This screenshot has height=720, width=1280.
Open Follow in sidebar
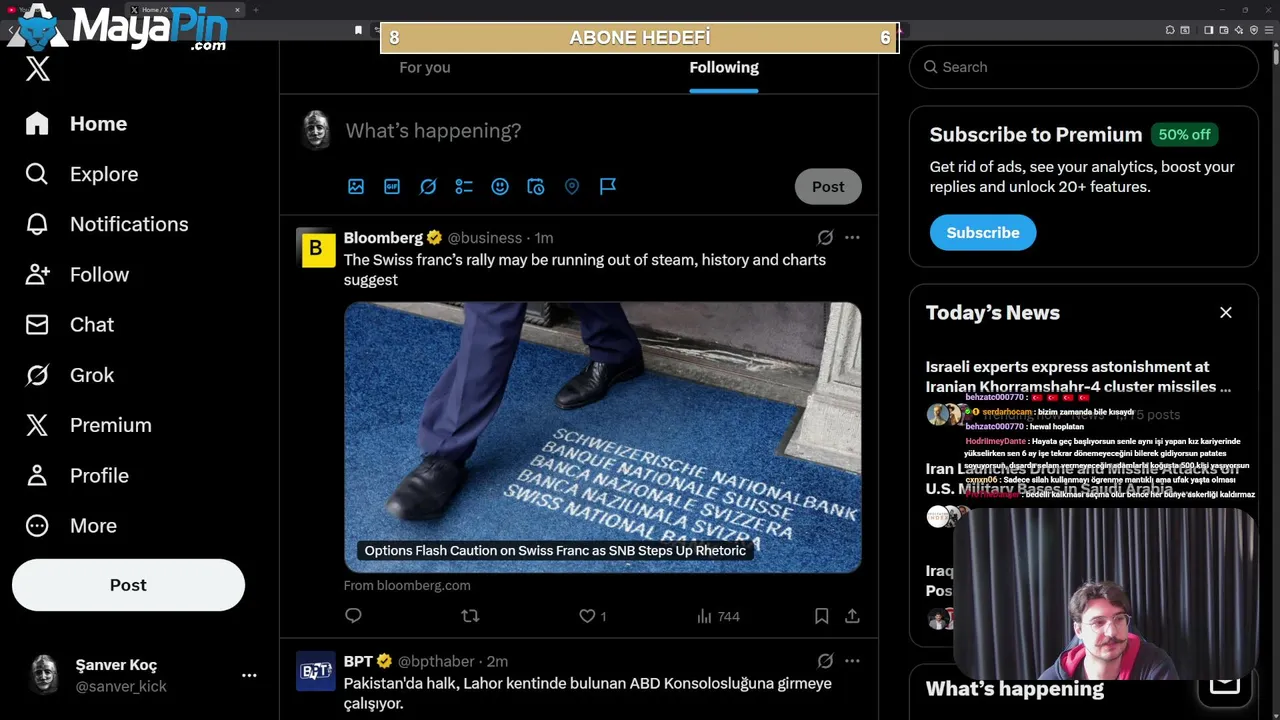(x=77, y=274)
